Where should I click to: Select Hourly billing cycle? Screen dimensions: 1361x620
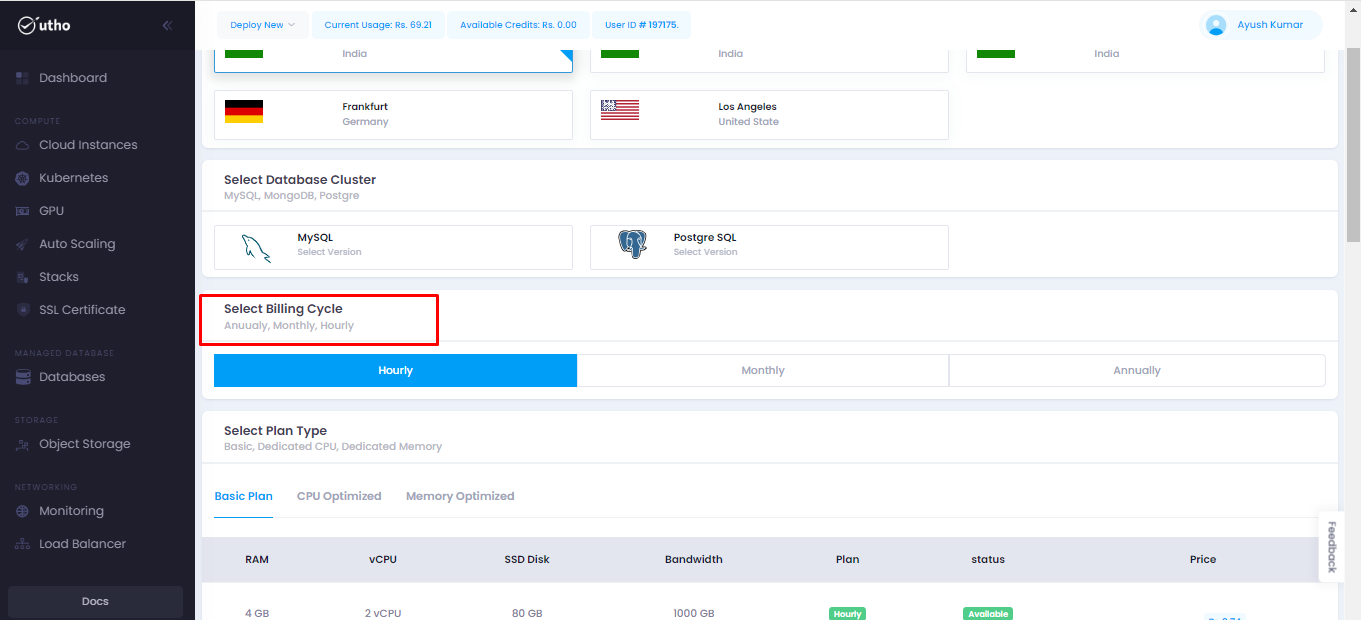coord(395,370)
